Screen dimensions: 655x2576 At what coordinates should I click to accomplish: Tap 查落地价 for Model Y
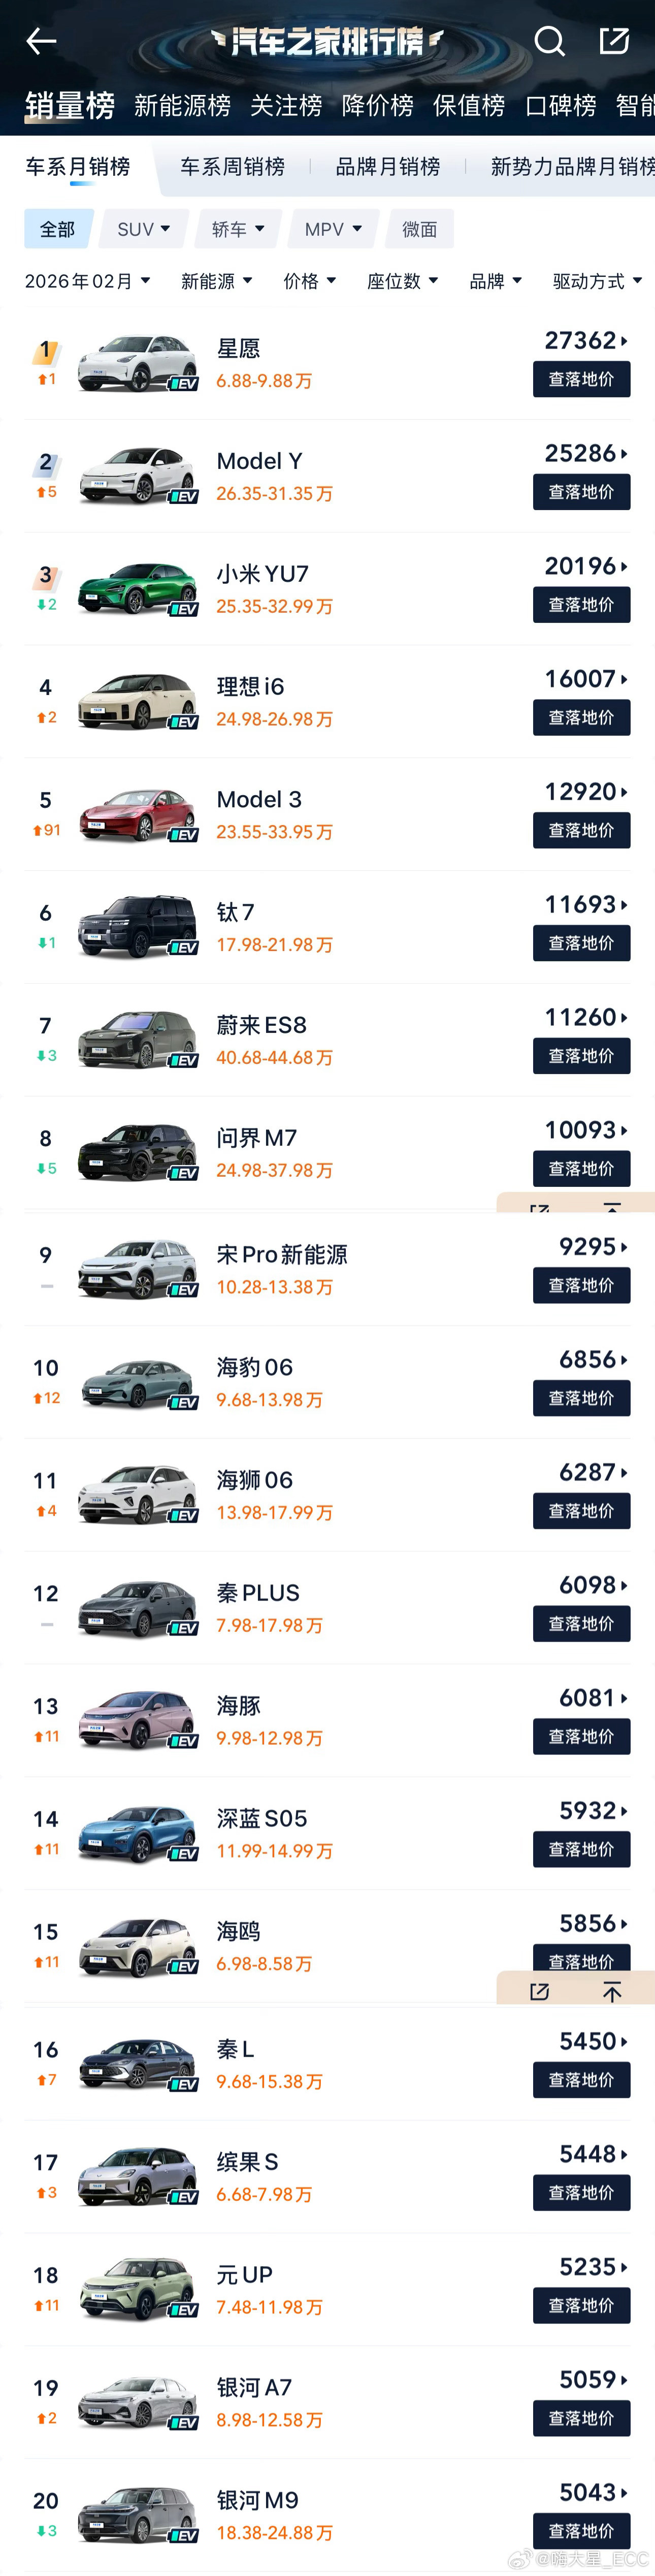581,491
